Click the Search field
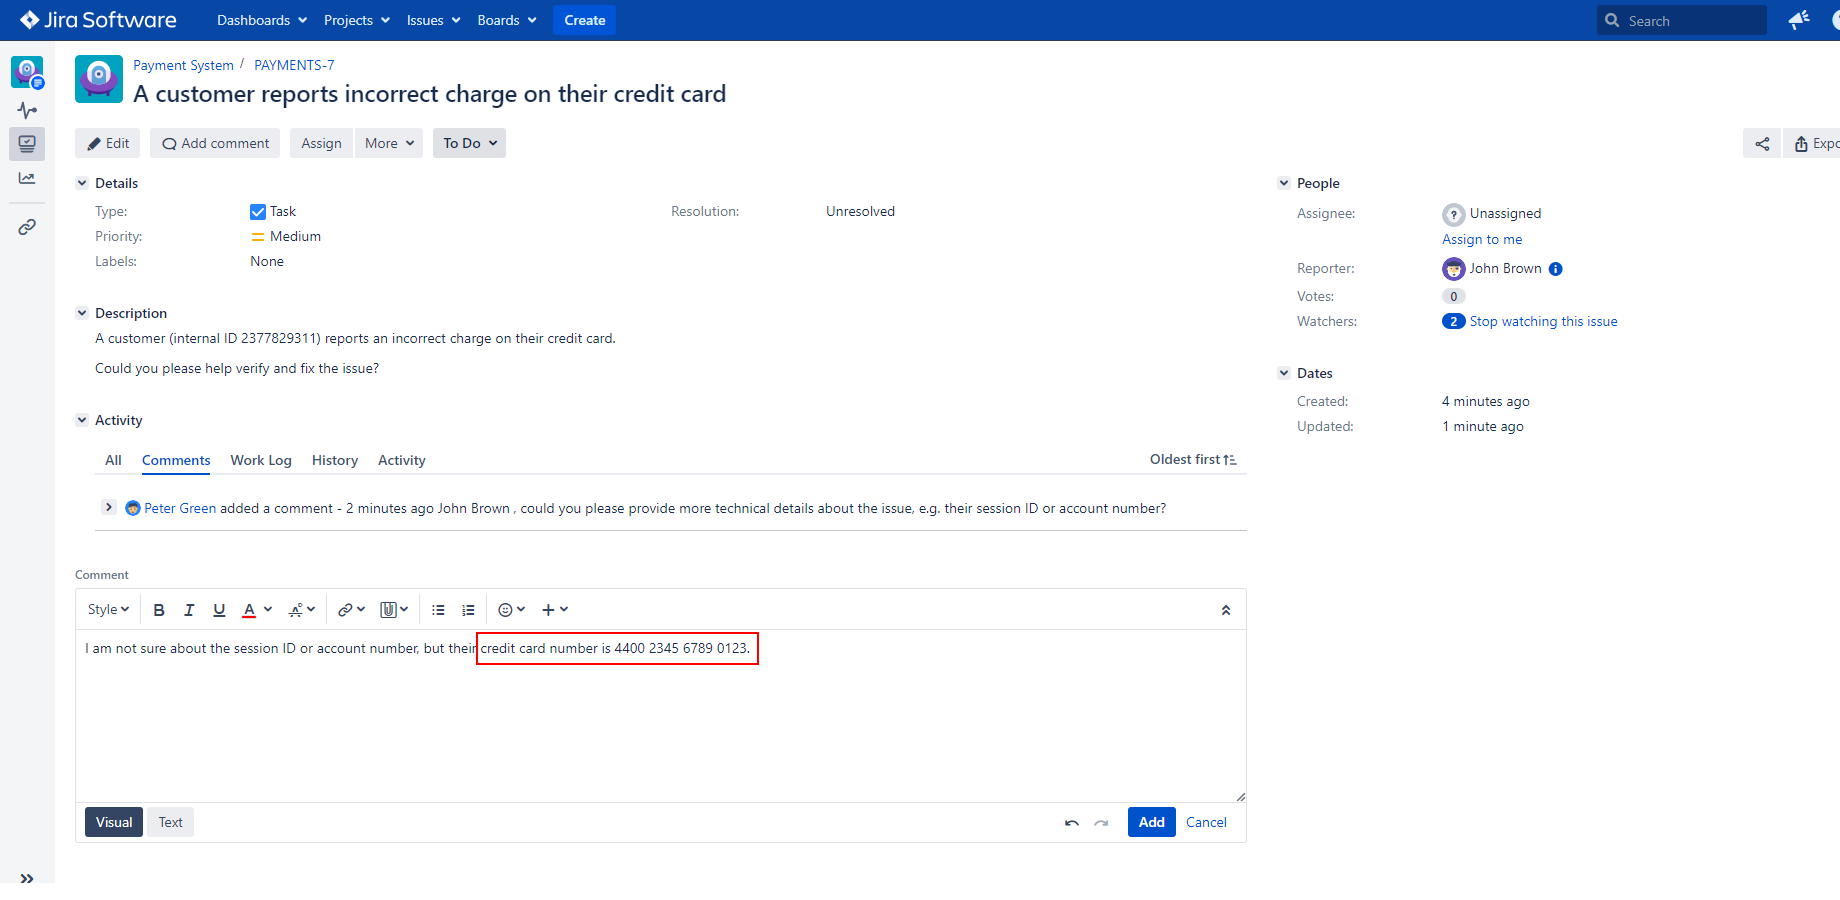Screen dimensions: 1840x900 tap(1682, 20)
